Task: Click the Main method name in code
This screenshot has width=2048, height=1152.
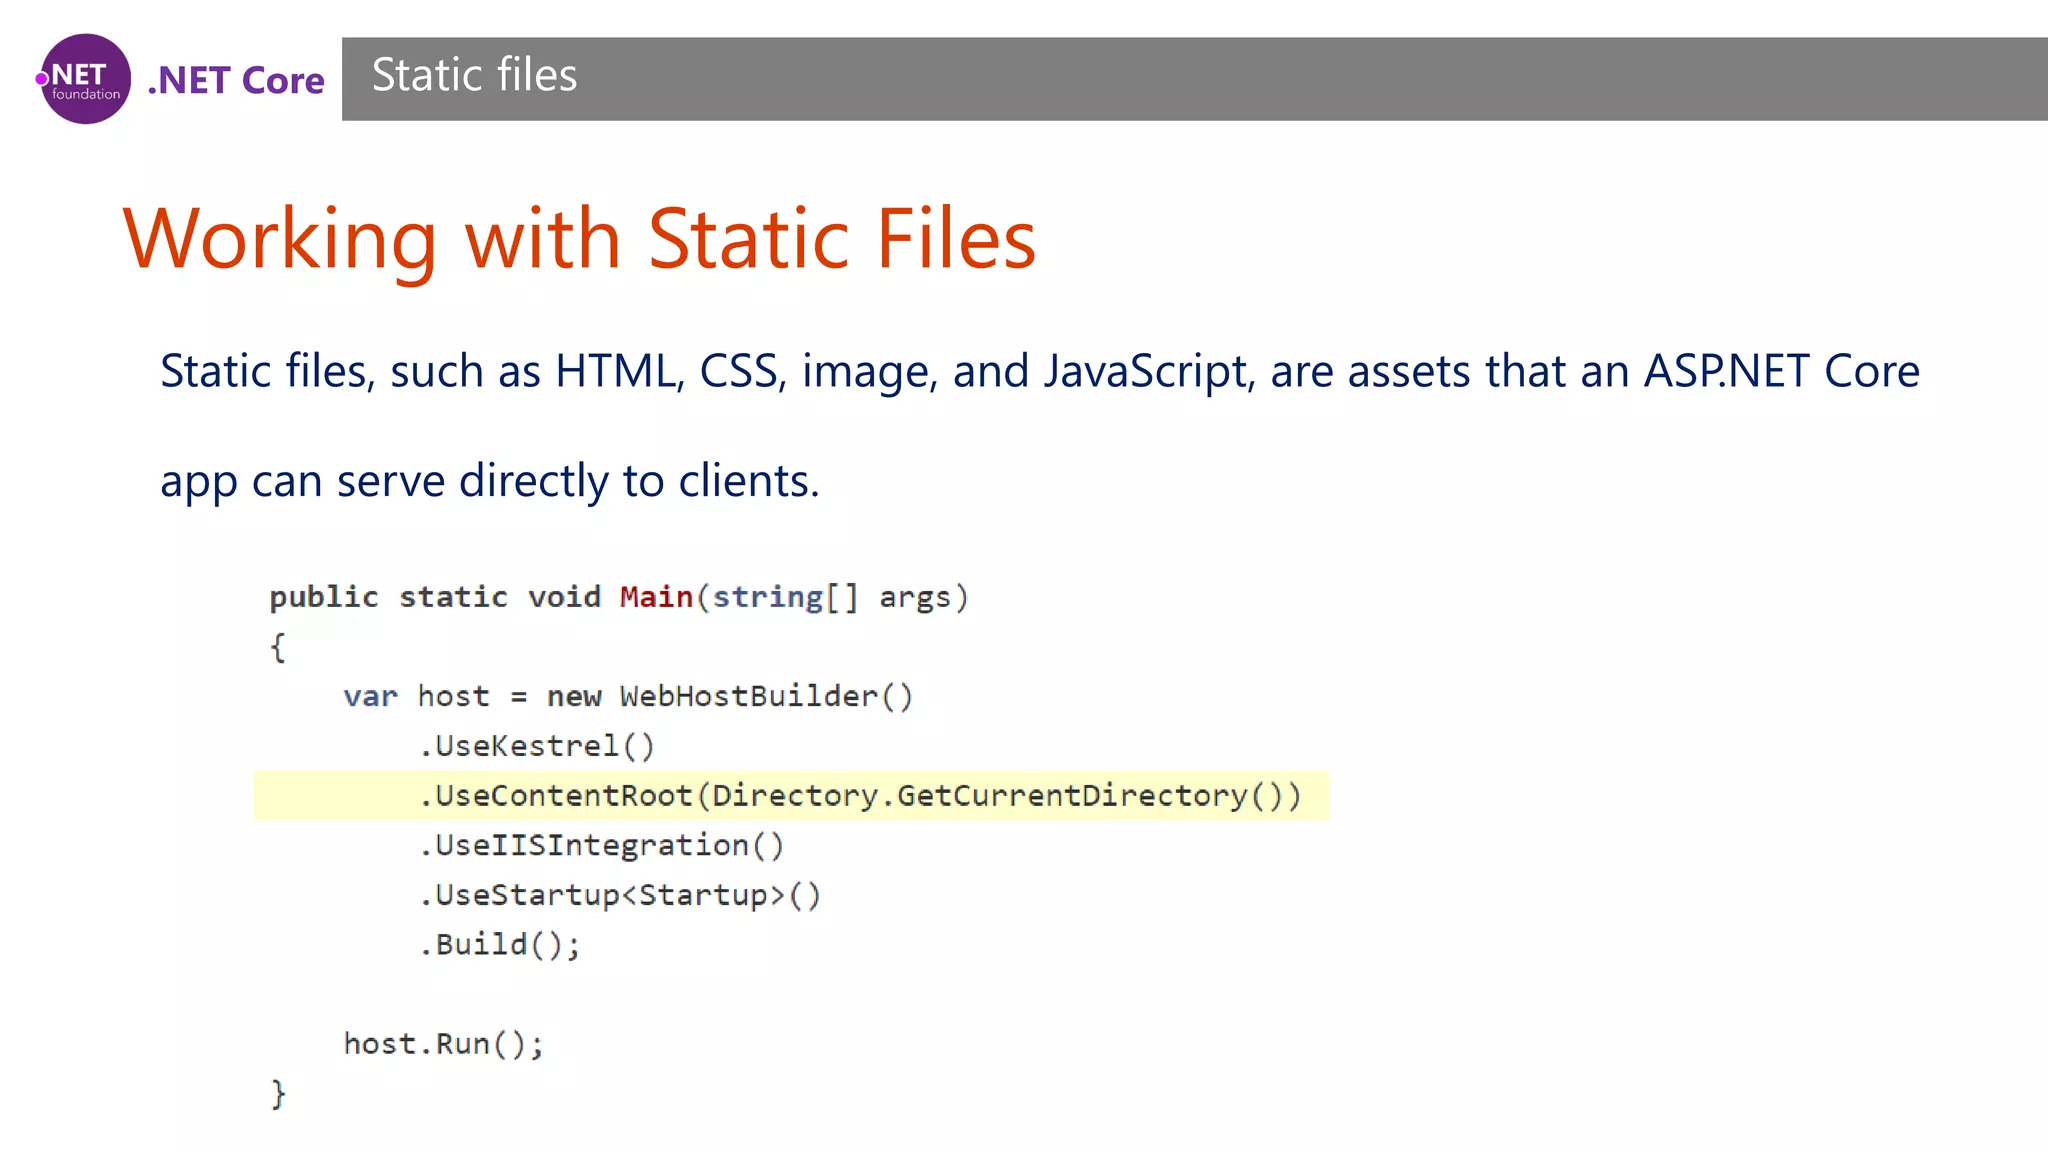Action: [x=656, y=597]
